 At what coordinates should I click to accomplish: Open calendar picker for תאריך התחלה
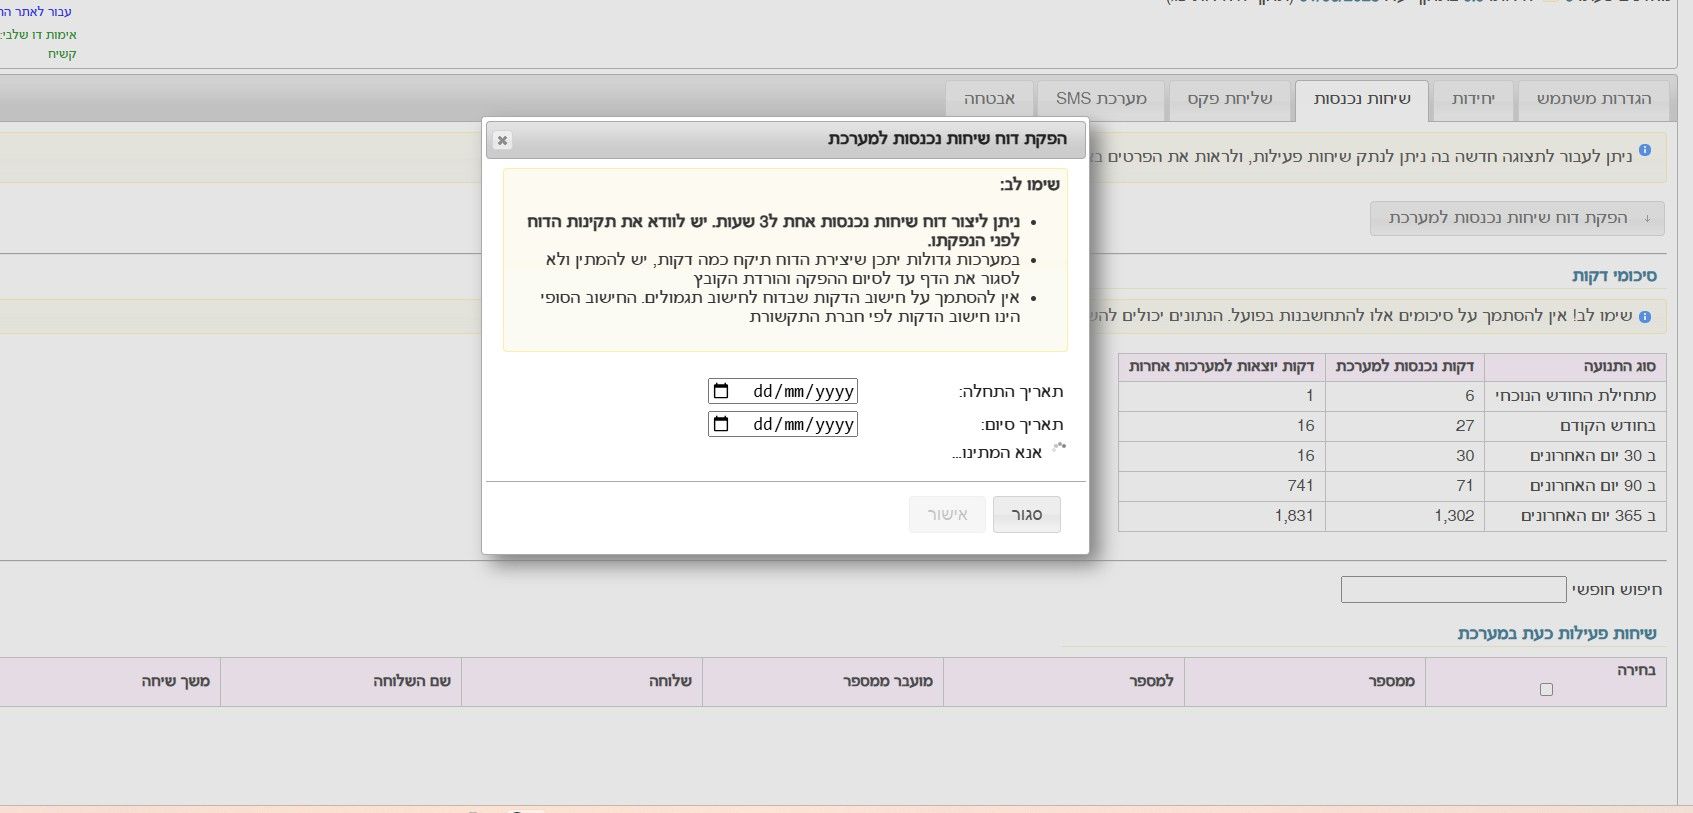(x=721, y=391)
